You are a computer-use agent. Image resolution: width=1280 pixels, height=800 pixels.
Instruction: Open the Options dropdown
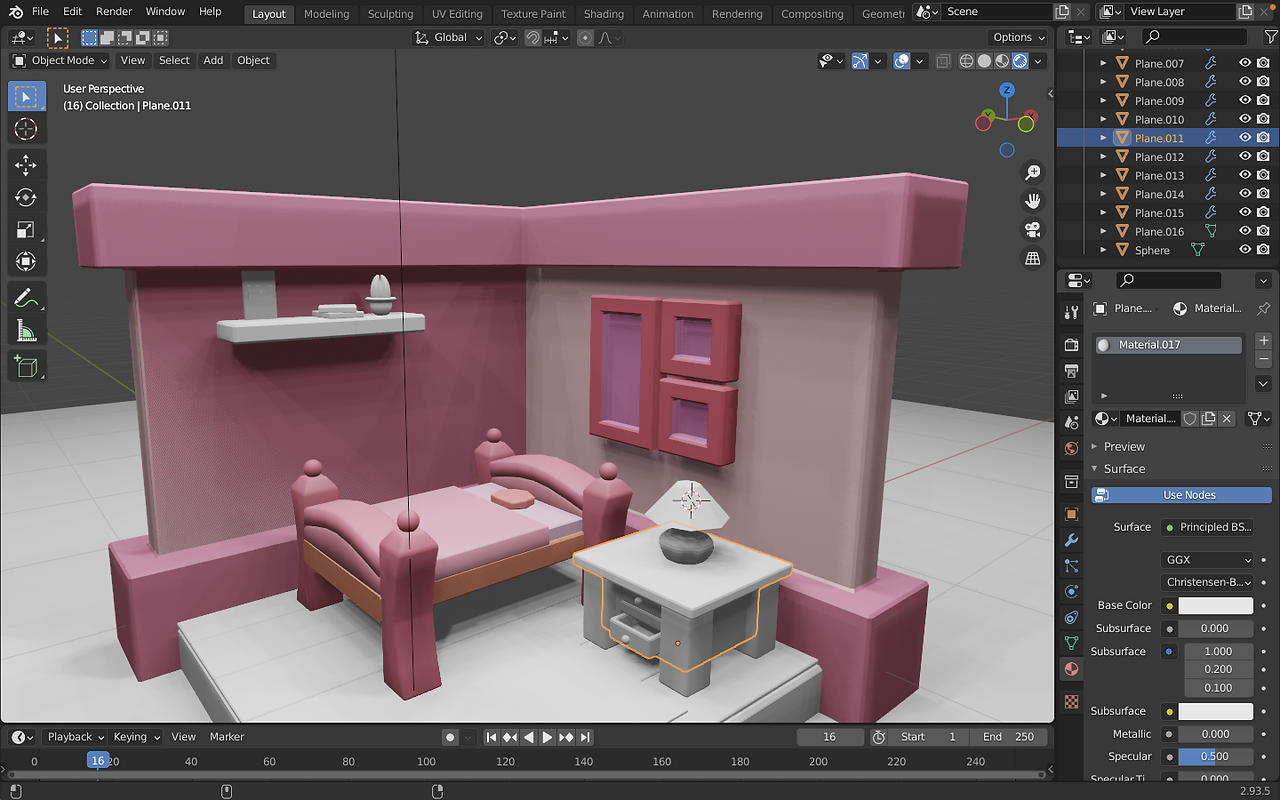pos(1019,37)
